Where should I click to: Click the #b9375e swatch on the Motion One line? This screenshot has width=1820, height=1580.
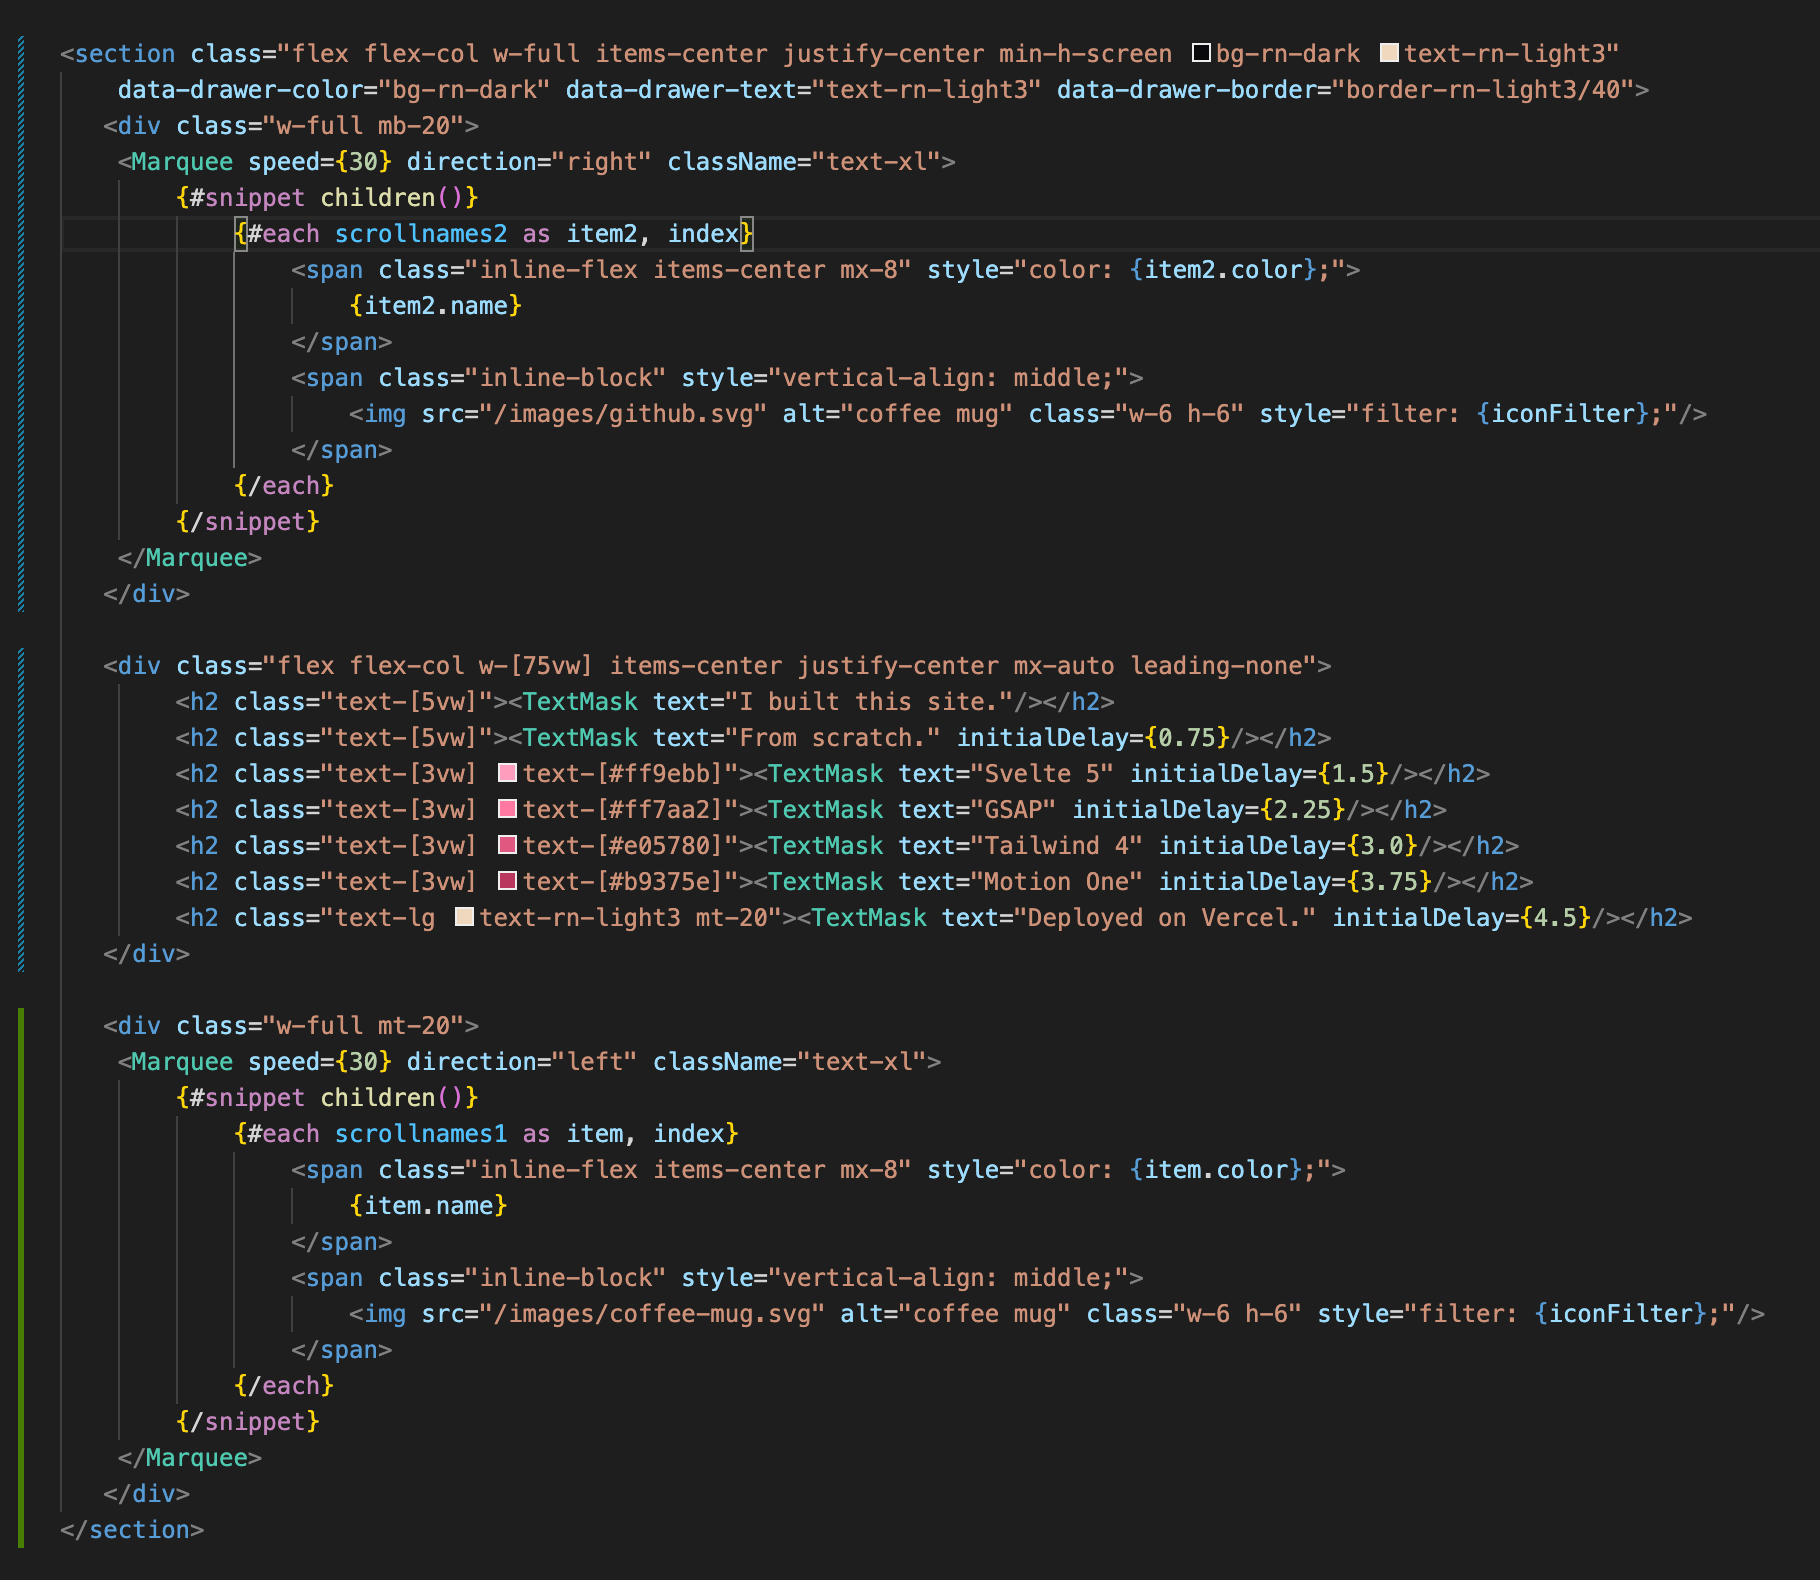pyautogui.click(x=509, y=881)
